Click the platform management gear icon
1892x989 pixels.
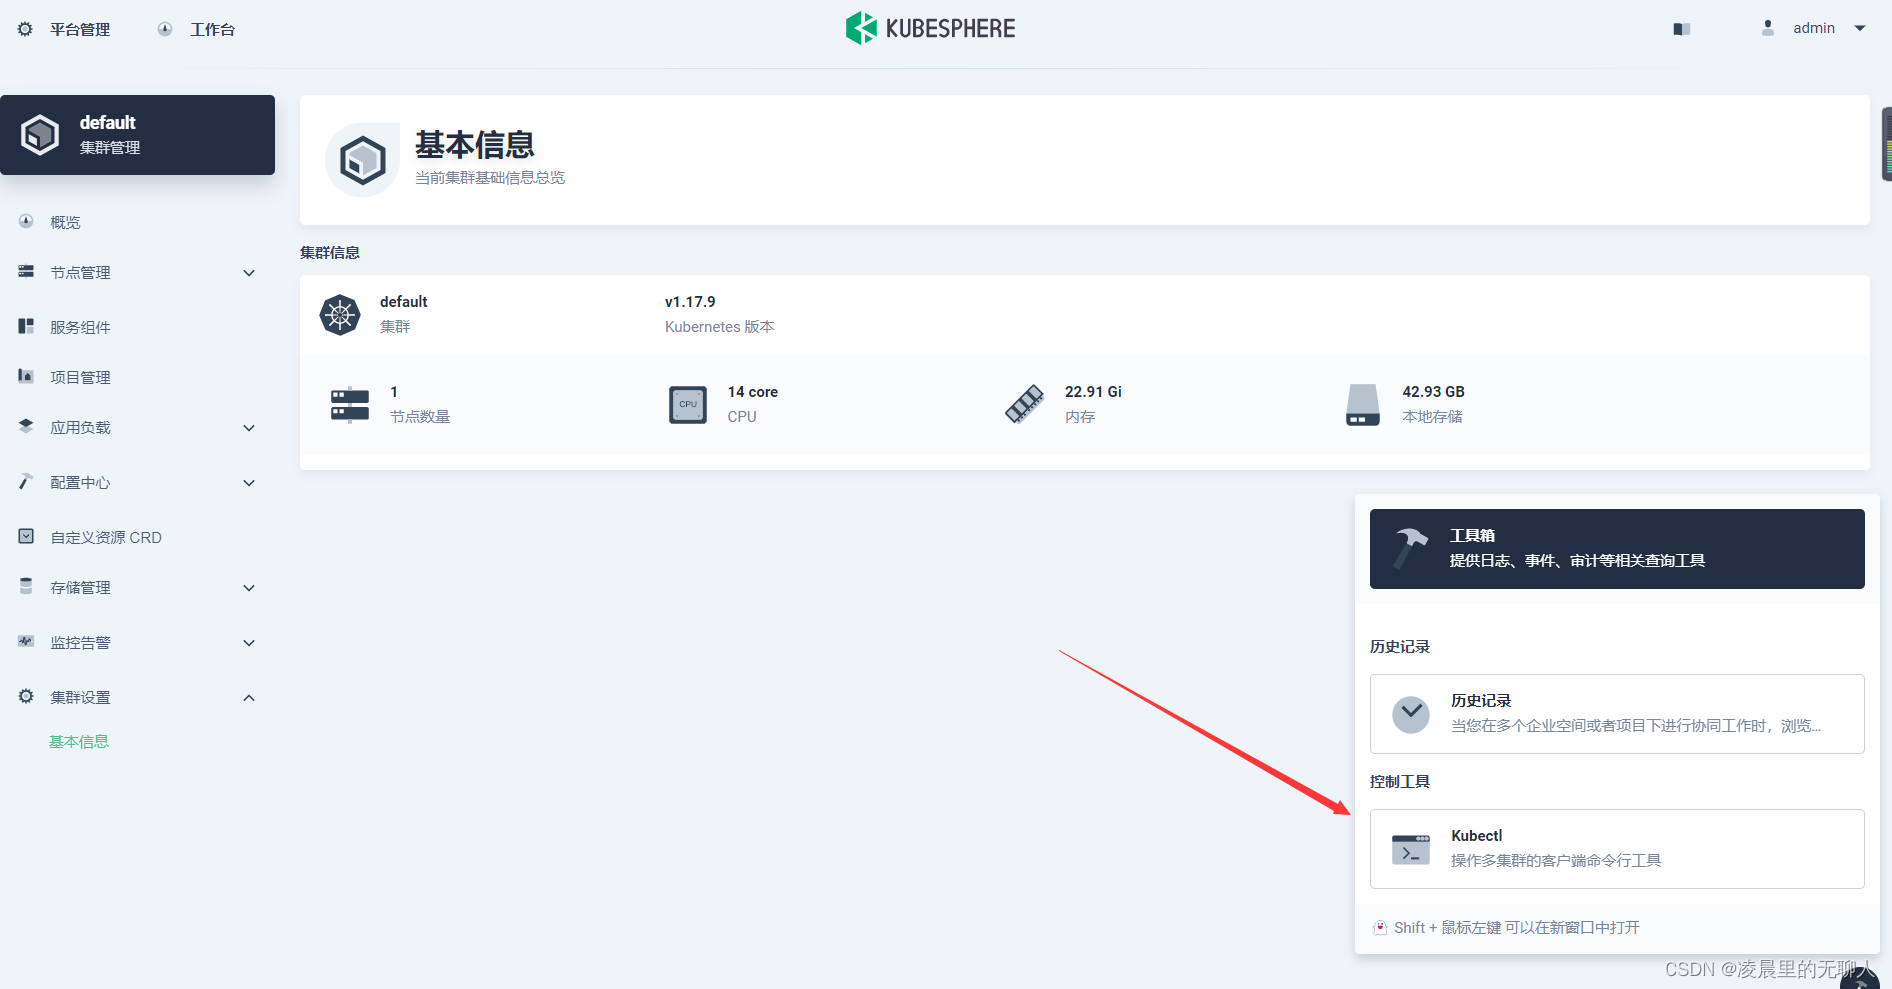tap(25, 29)
